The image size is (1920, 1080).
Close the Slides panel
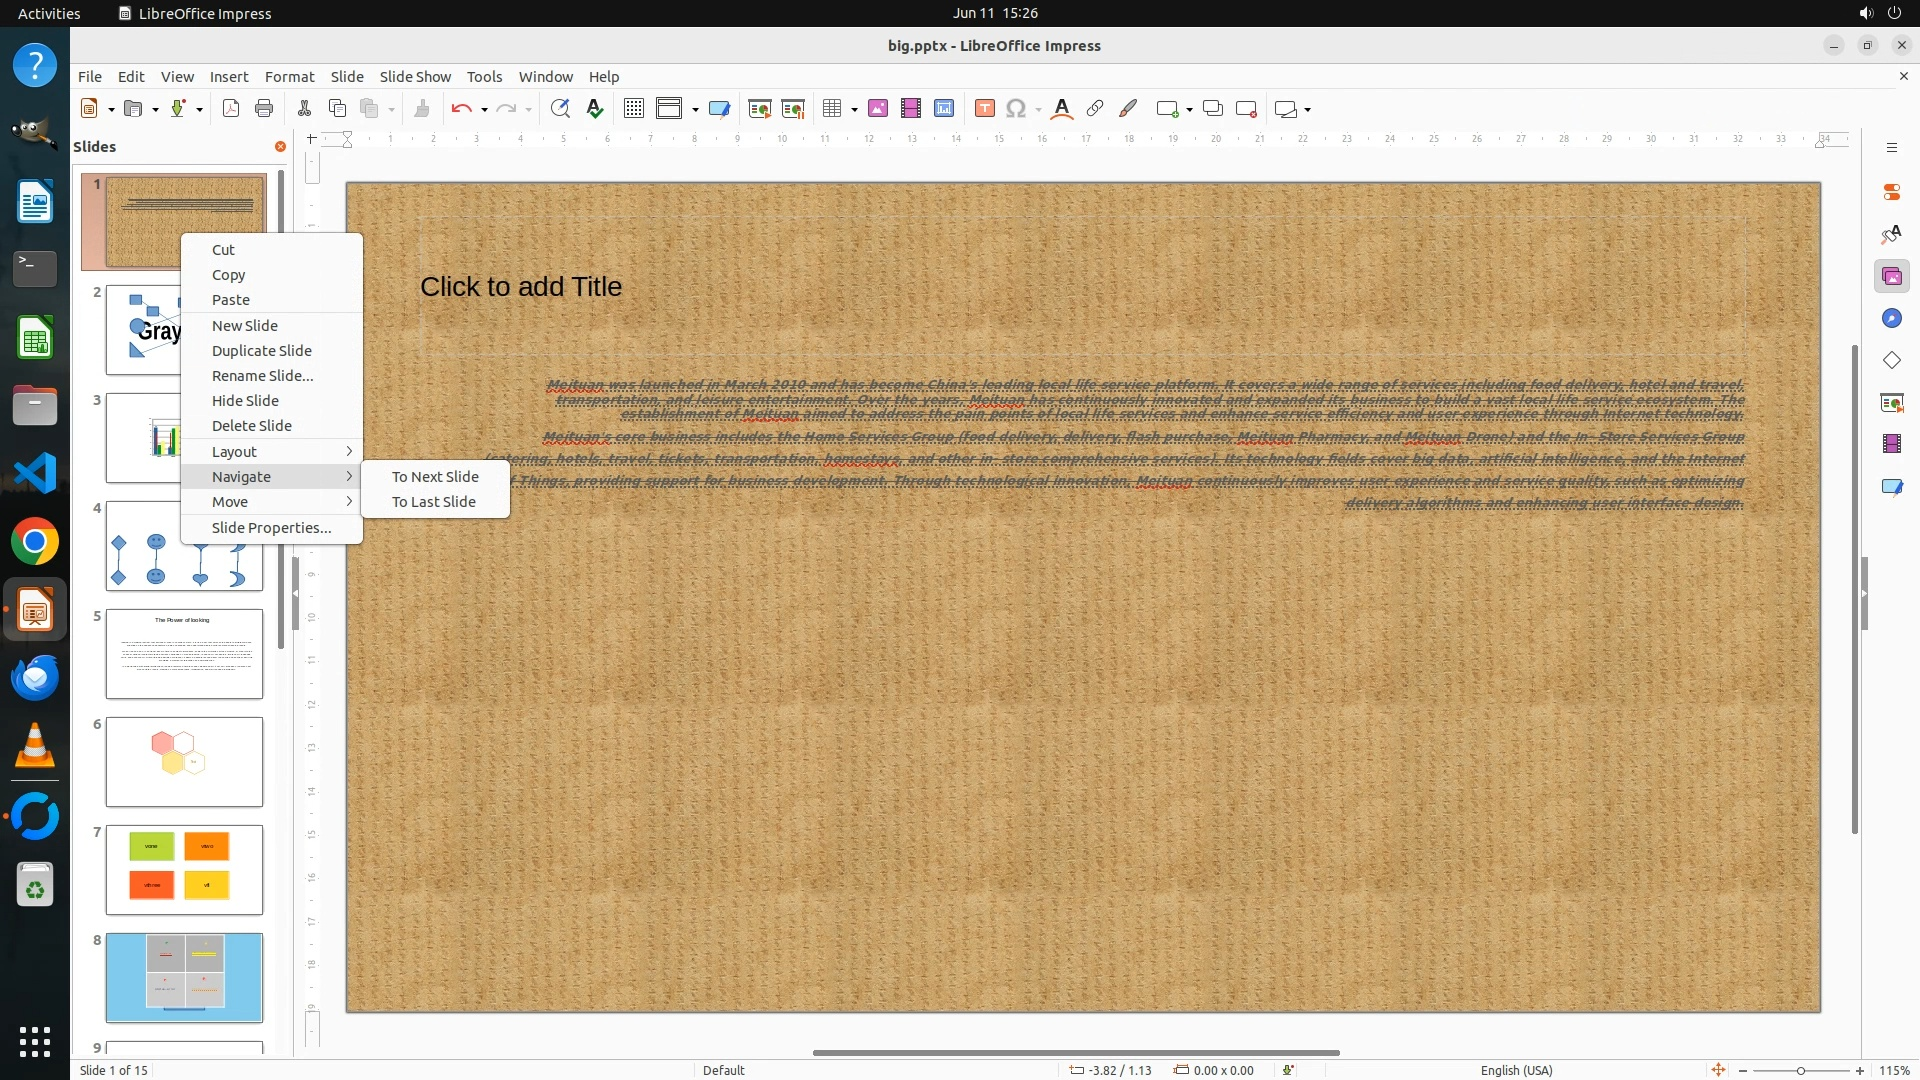point(280,147)
